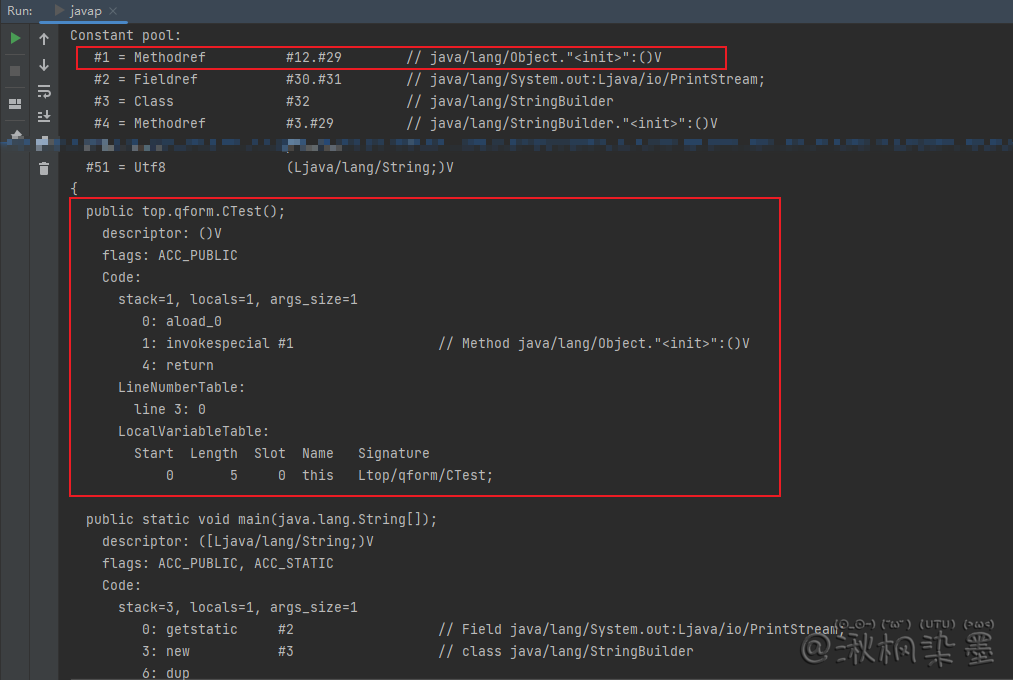Pin the current Run tab

(x=15, y=135)
